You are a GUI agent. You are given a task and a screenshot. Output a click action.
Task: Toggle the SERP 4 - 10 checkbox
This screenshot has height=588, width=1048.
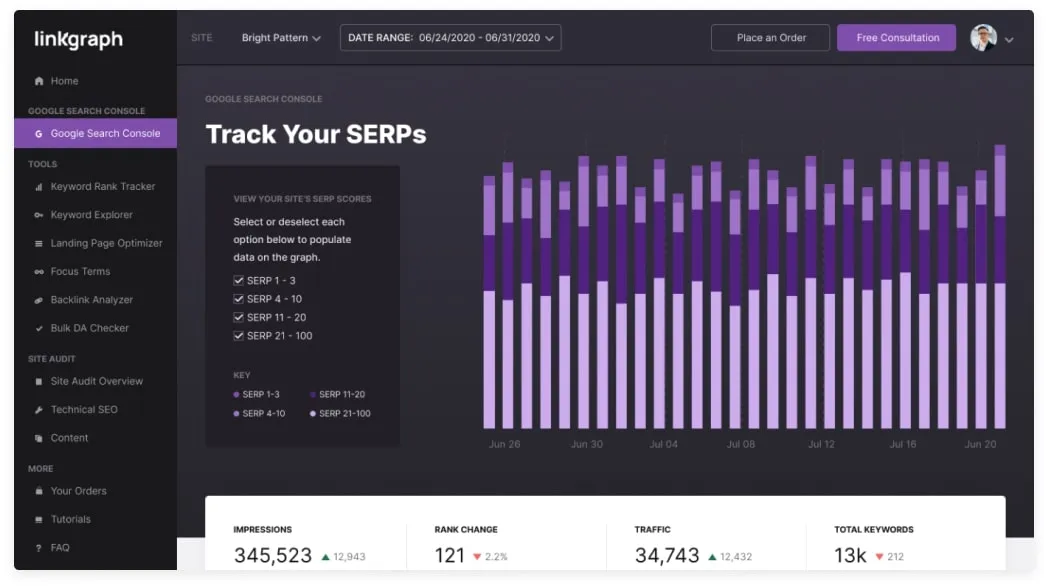pyautogui.click(x=239, y=299)
